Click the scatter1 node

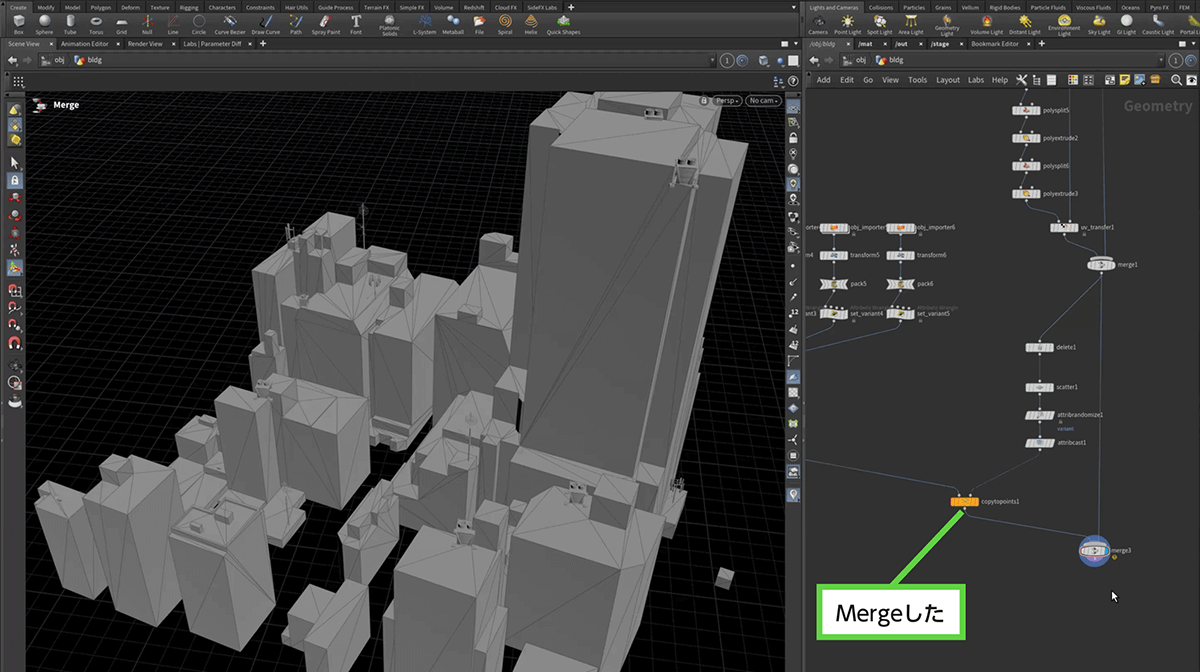(x=1040, y=387)
